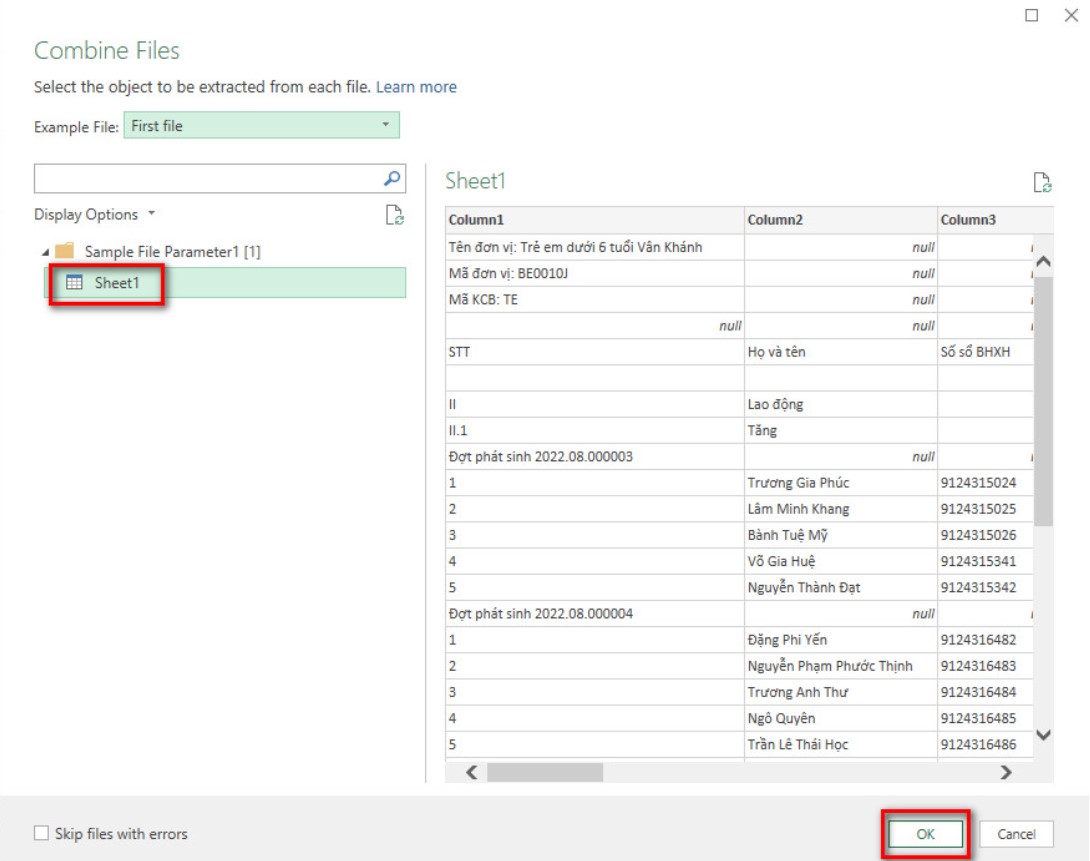The width and height of the screenshot is (1090, 861).
Task: Click the cell 'Bành Tuệ Mỹ'
Action: coord(840,535)
